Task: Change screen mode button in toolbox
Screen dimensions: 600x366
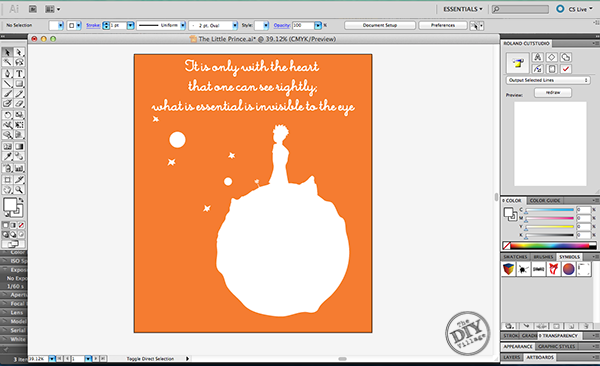Action: pos(13,244)
